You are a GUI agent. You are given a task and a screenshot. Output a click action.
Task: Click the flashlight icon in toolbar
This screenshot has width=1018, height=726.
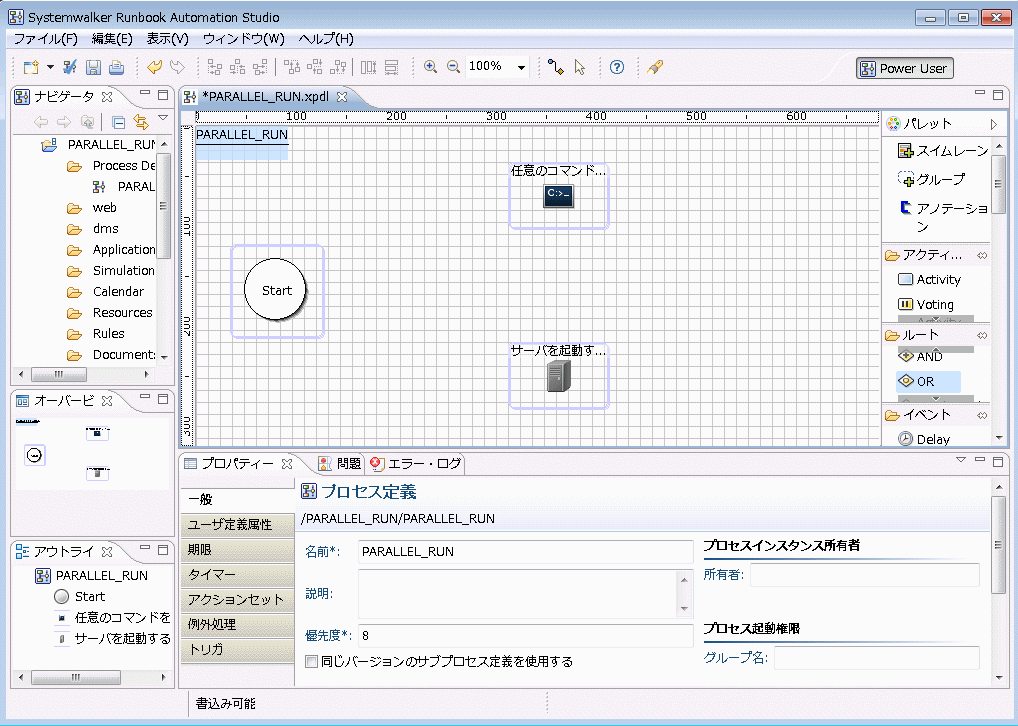point(654,67)
